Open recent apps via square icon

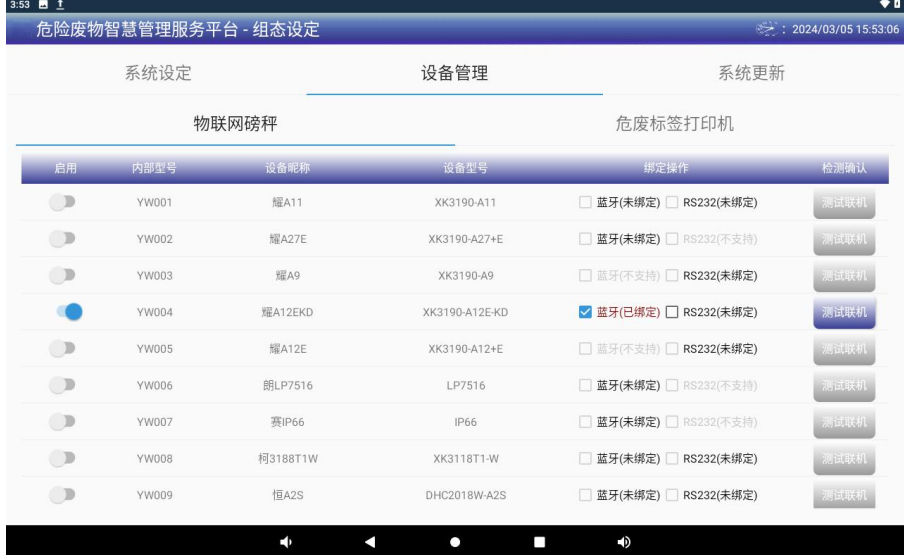(539, 541)
